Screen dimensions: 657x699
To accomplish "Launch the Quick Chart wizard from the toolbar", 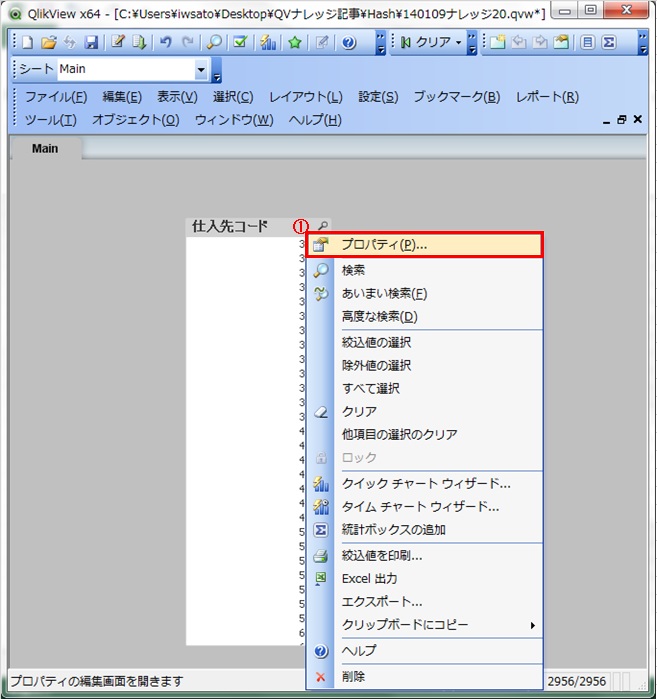I will click(268, 42).
